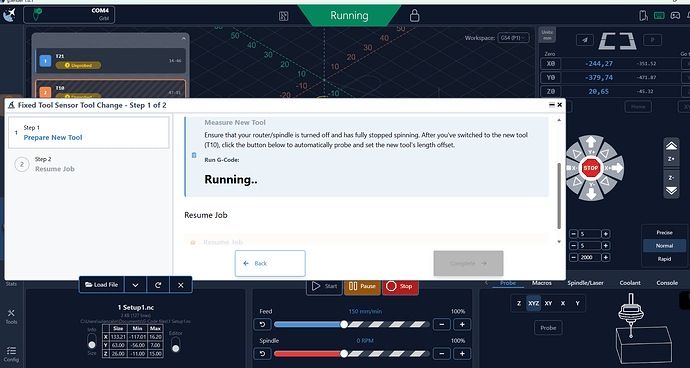The image size is (690, 368).
Task: Click the green keyboard shortcuts icon
Action: 659,15
